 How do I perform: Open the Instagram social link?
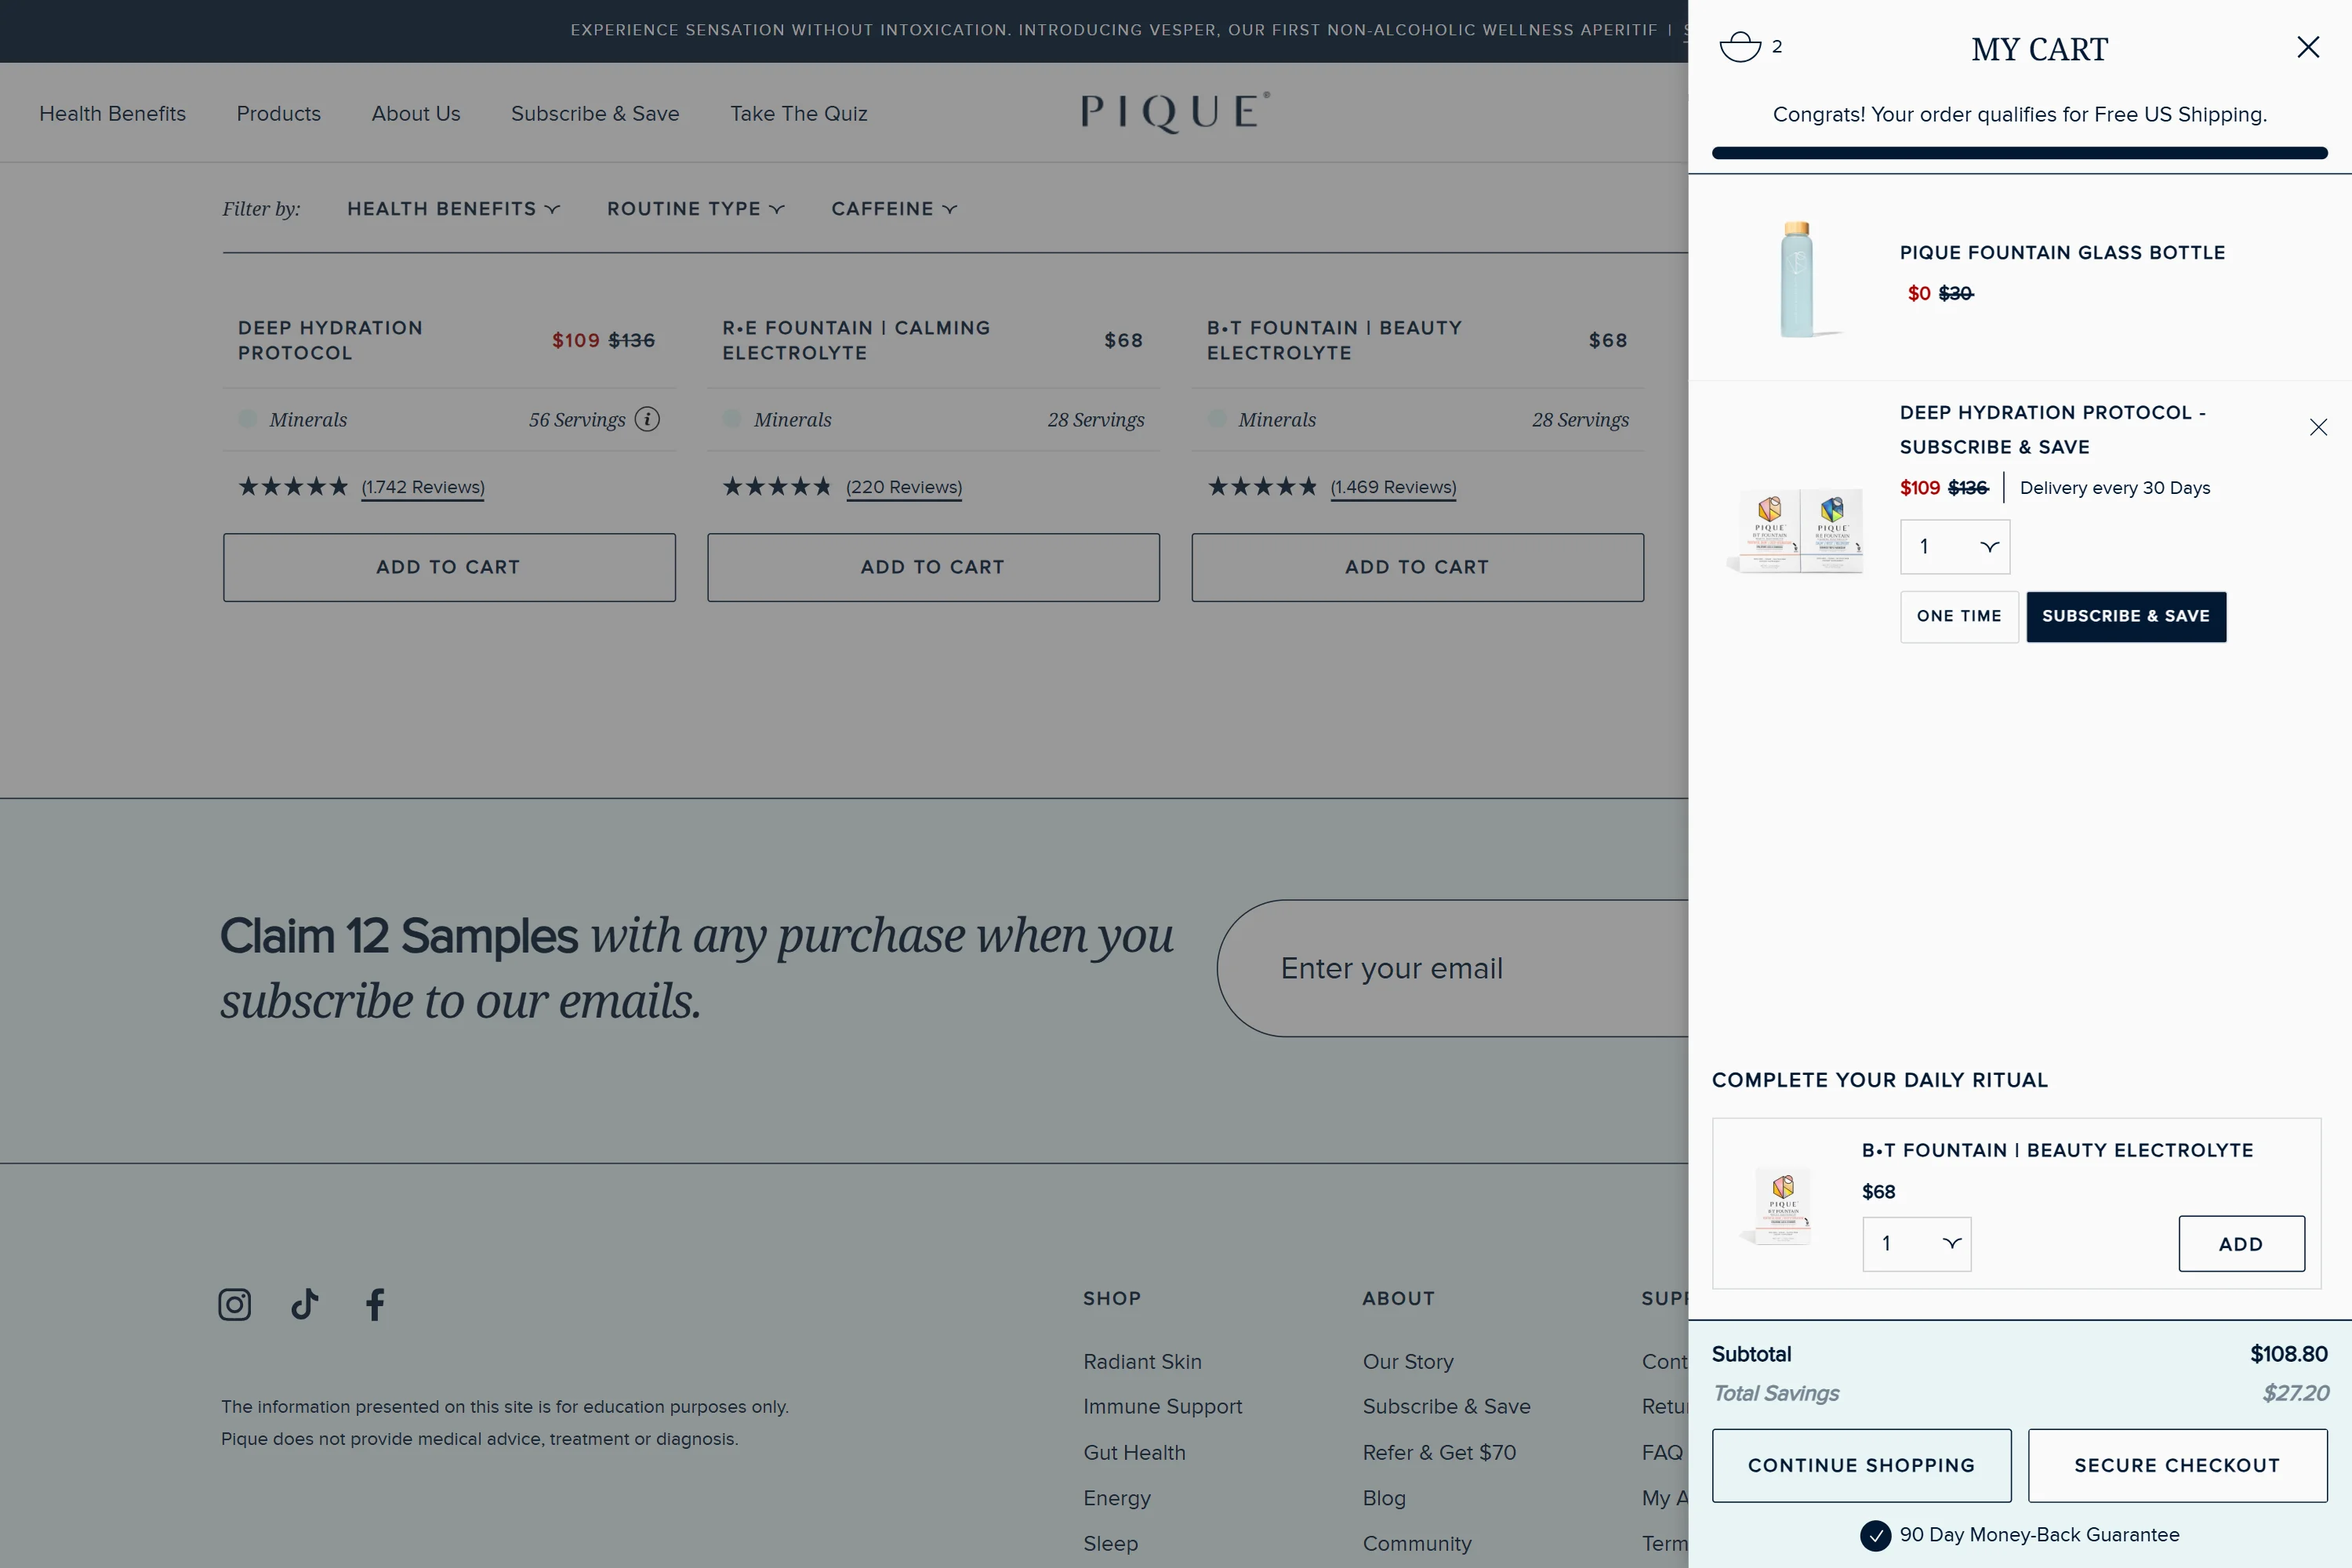[235, 1304]
